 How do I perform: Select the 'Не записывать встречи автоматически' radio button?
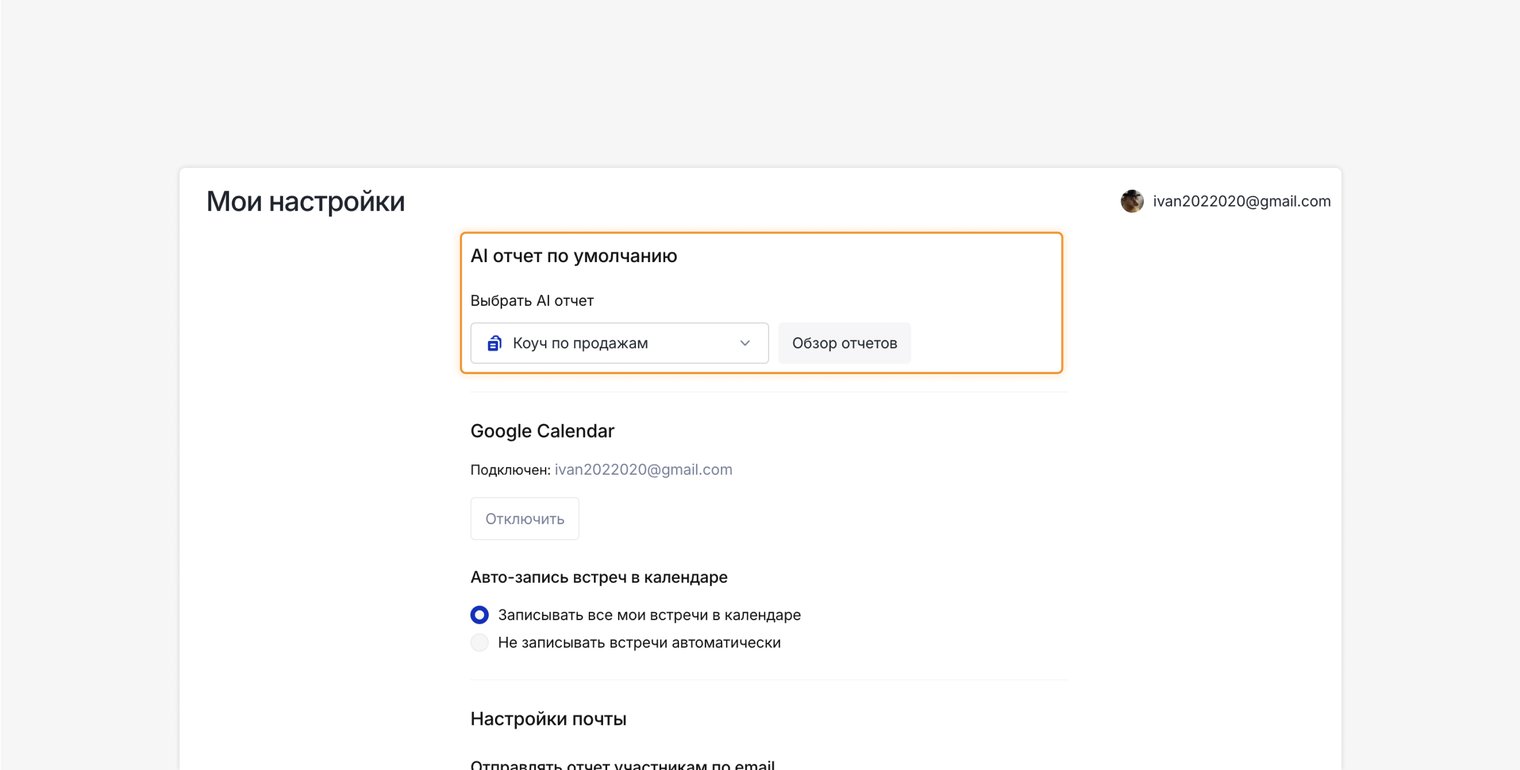click(480, 642)
